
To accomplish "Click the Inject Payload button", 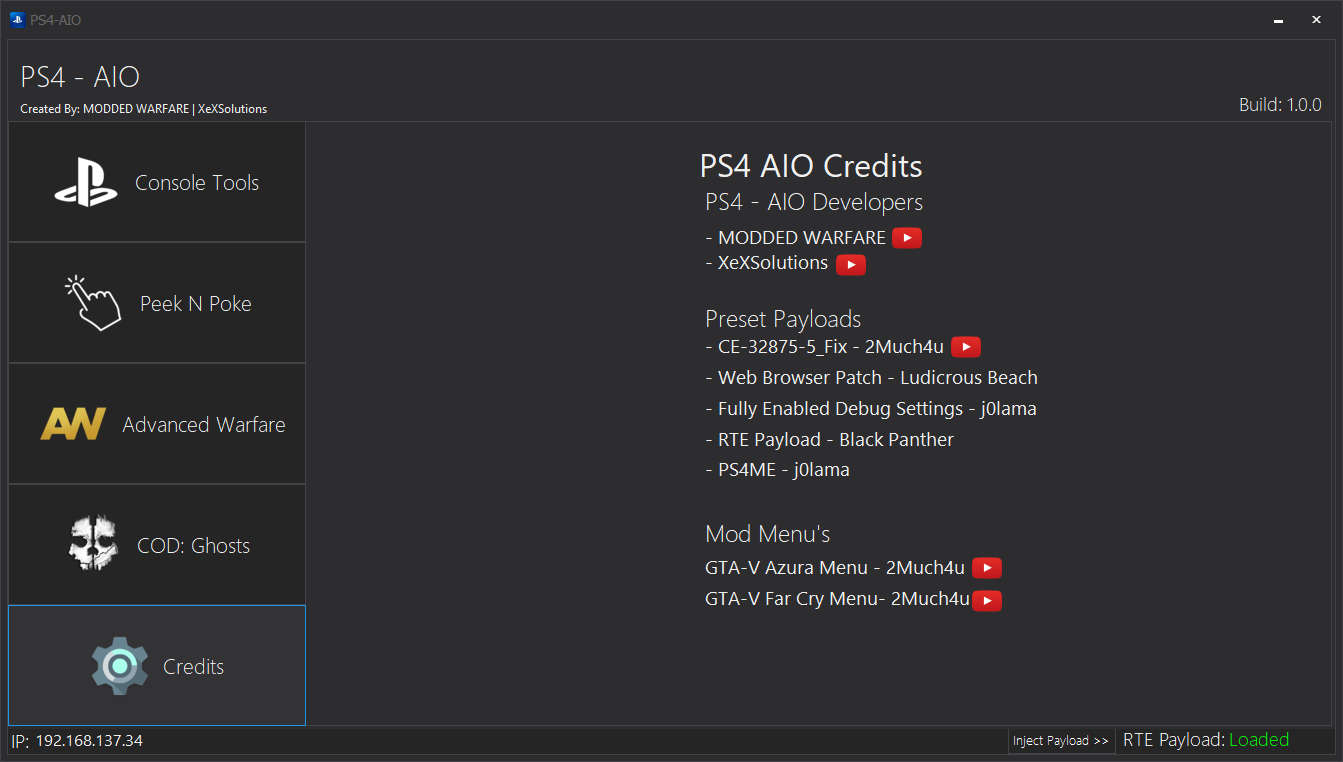I will [x=1061, y=740].
